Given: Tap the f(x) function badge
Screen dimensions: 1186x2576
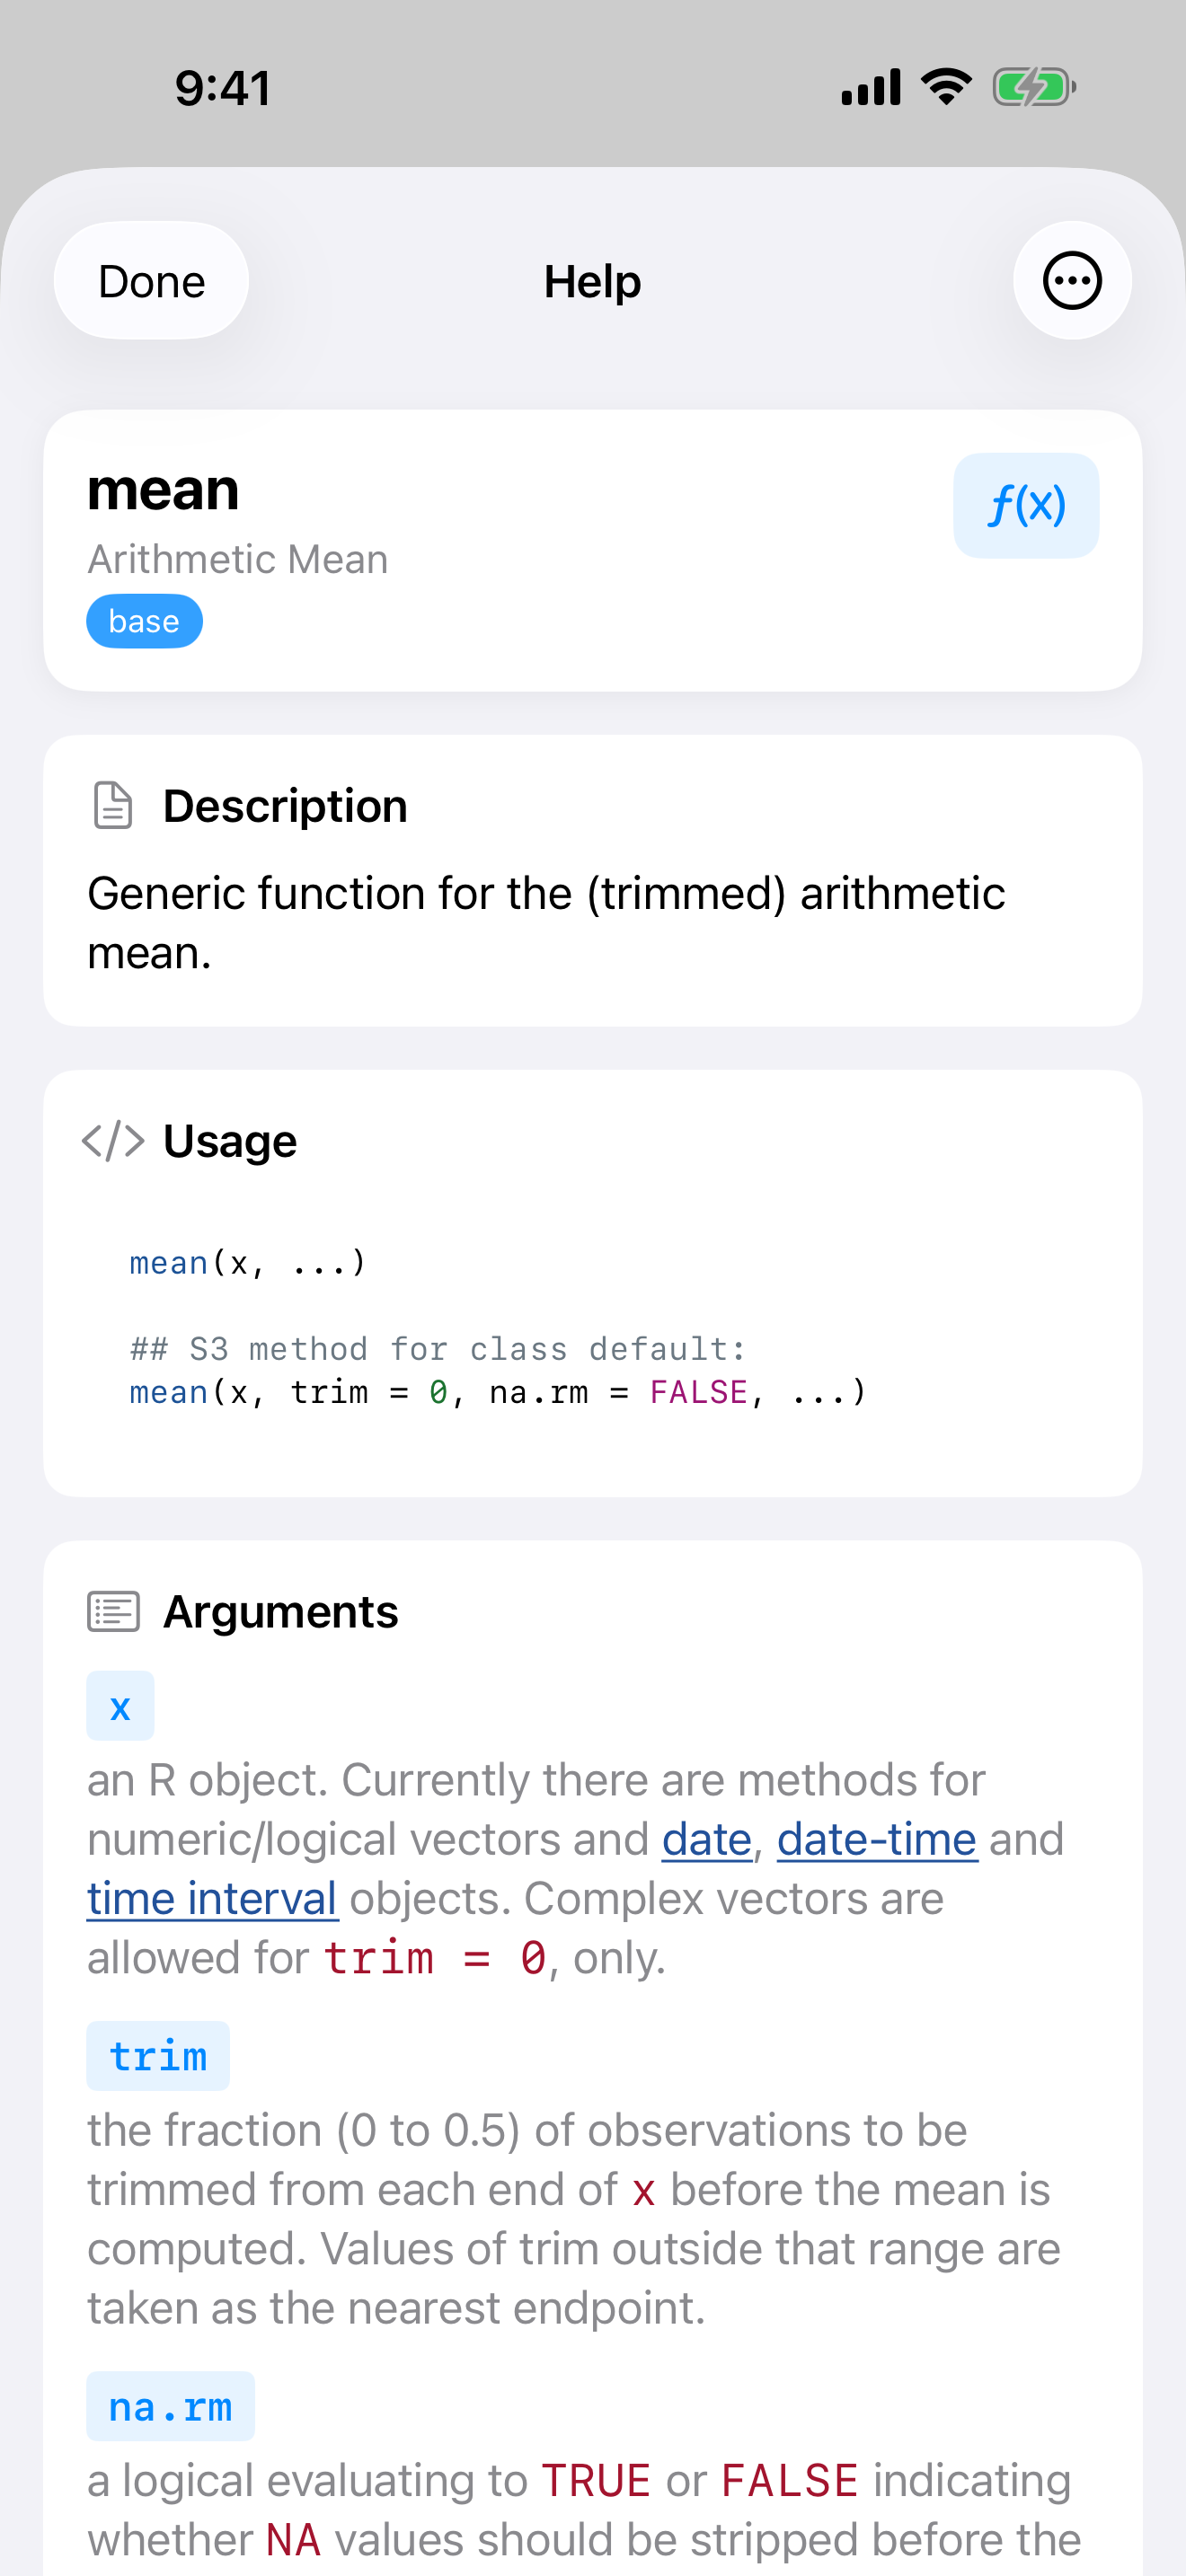Looking at the screenshot, I should pyautogui.click(x=1025, y=505).
